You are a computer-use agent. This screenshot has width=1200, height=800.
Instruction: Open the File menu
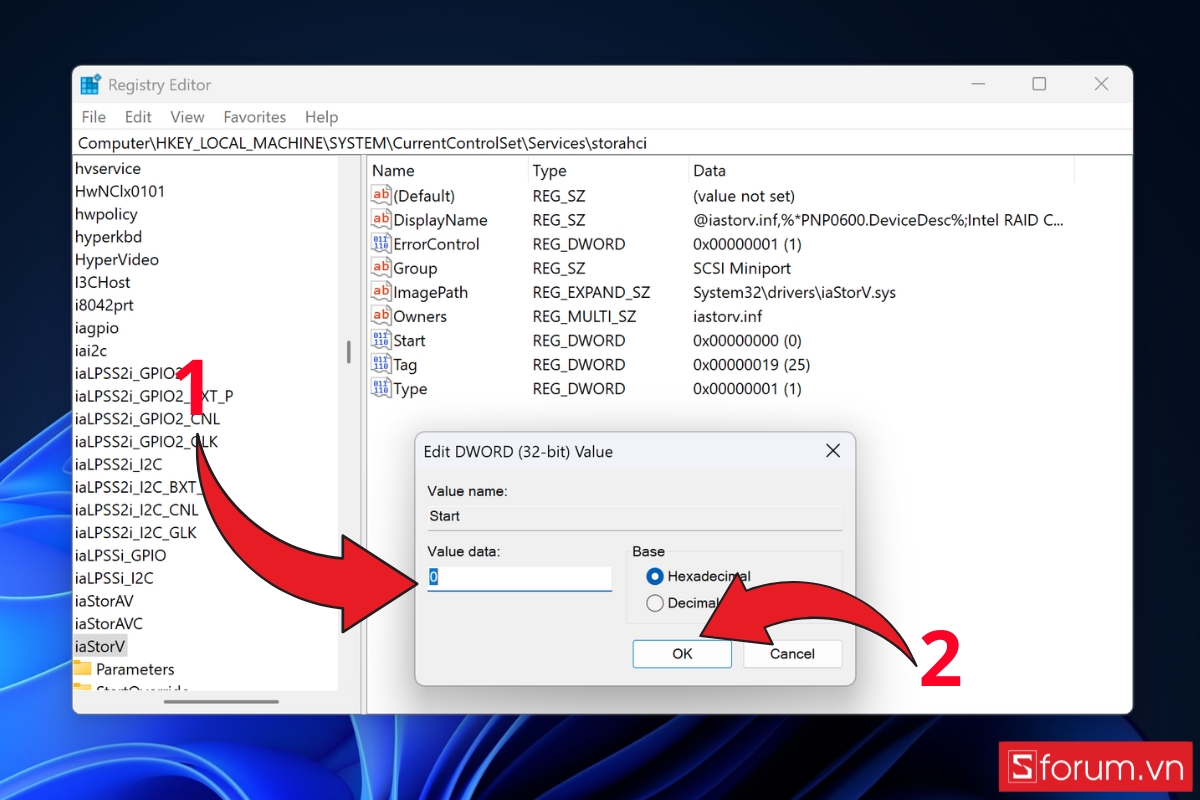tap(93, 117)
